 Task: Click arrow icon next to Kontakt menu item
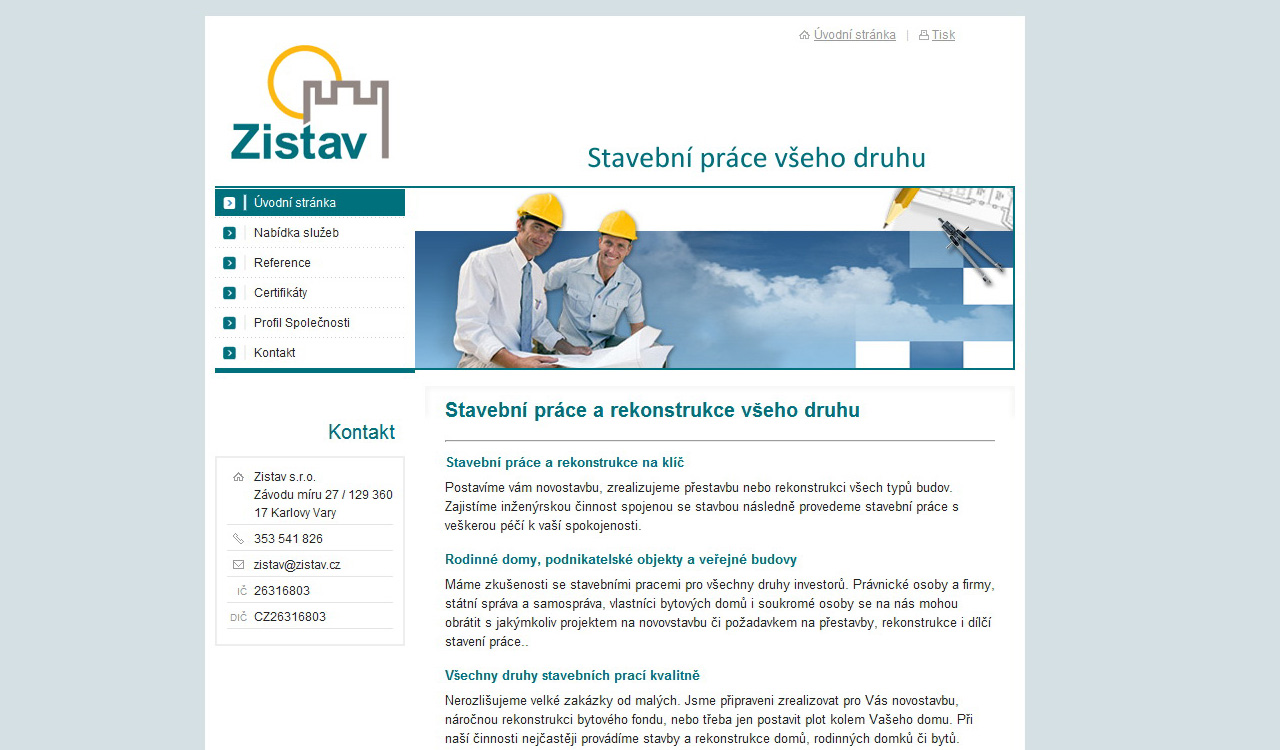(x=229, y=353)
